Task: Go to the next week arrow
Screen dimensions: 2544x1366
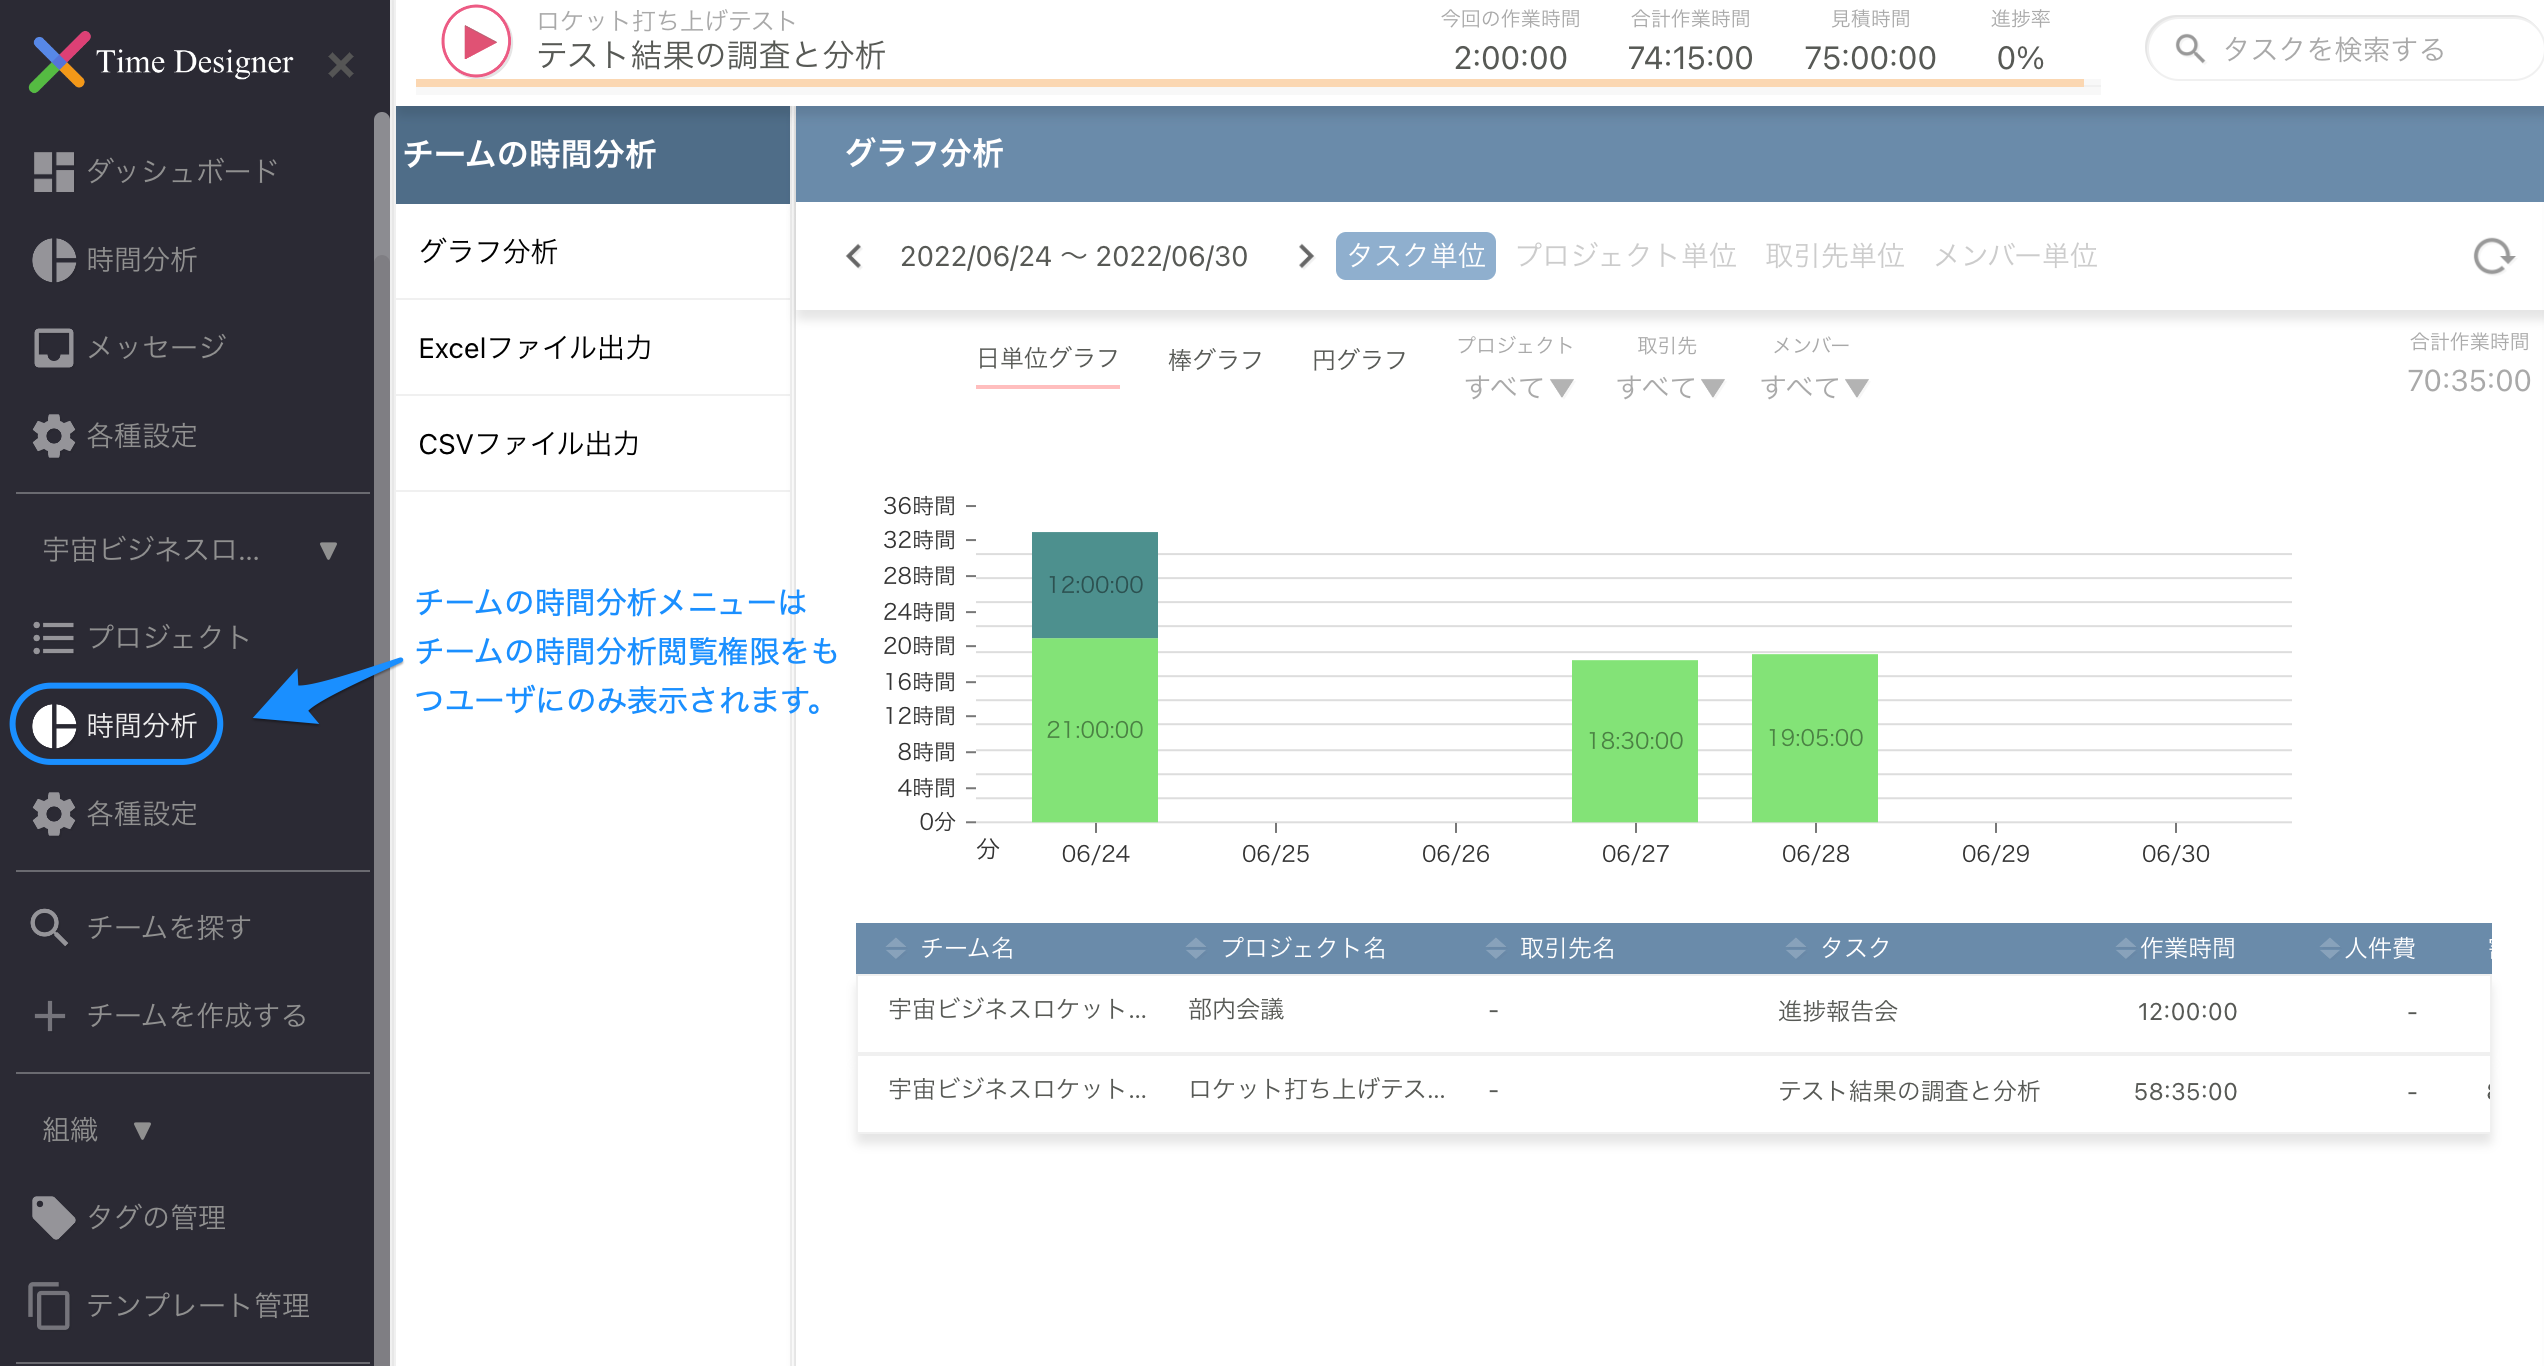Action: coord(1305,256)
